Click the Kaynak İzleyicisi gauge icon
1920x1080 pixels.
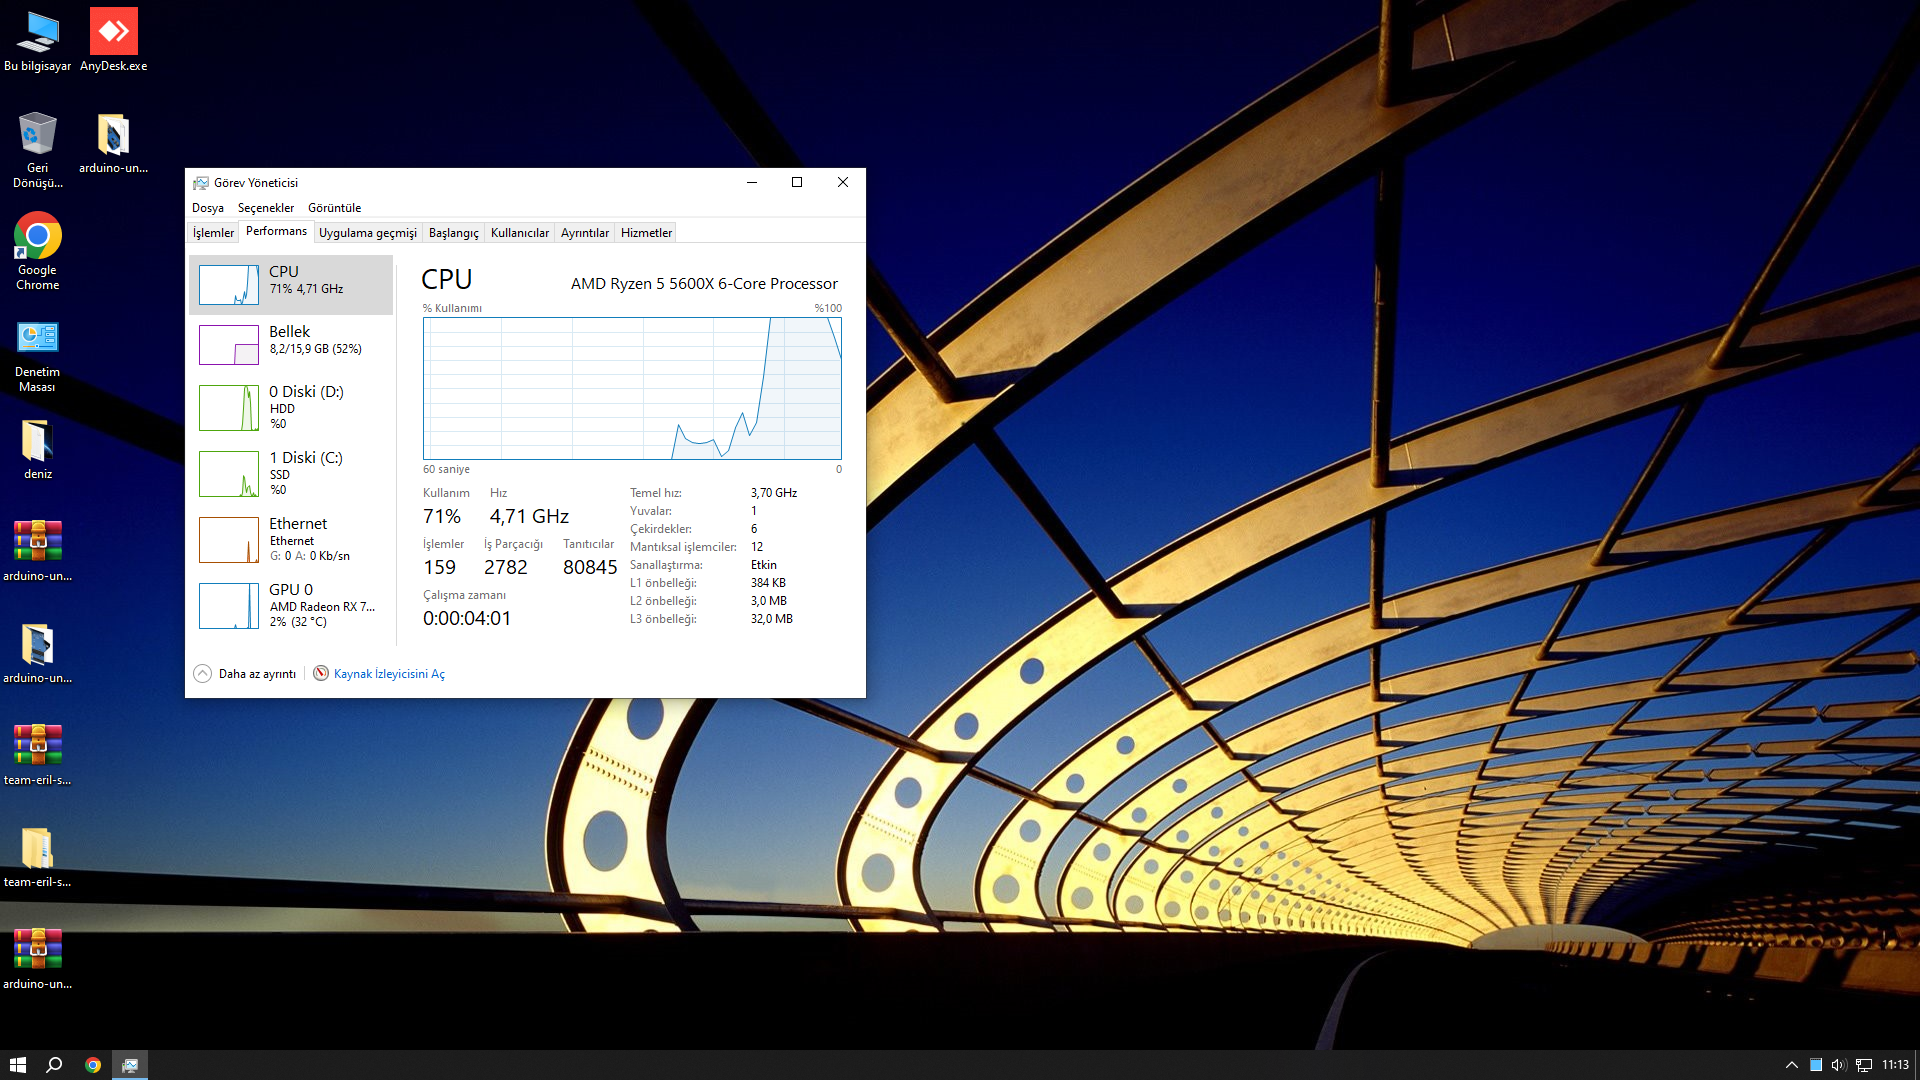coord(321,673)
